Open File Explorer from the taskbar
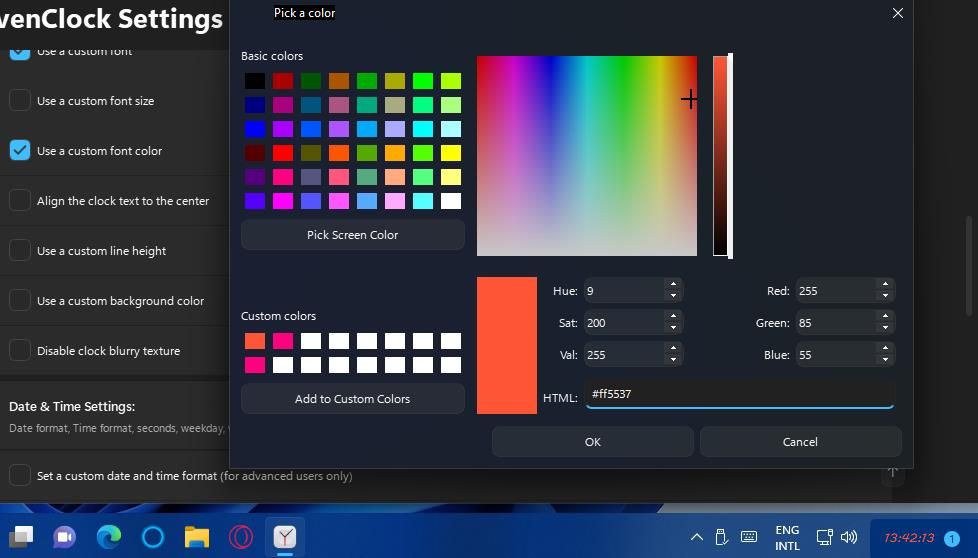This screenshot has height=558, width=978. pyautogui.click(x=196, y=537)
